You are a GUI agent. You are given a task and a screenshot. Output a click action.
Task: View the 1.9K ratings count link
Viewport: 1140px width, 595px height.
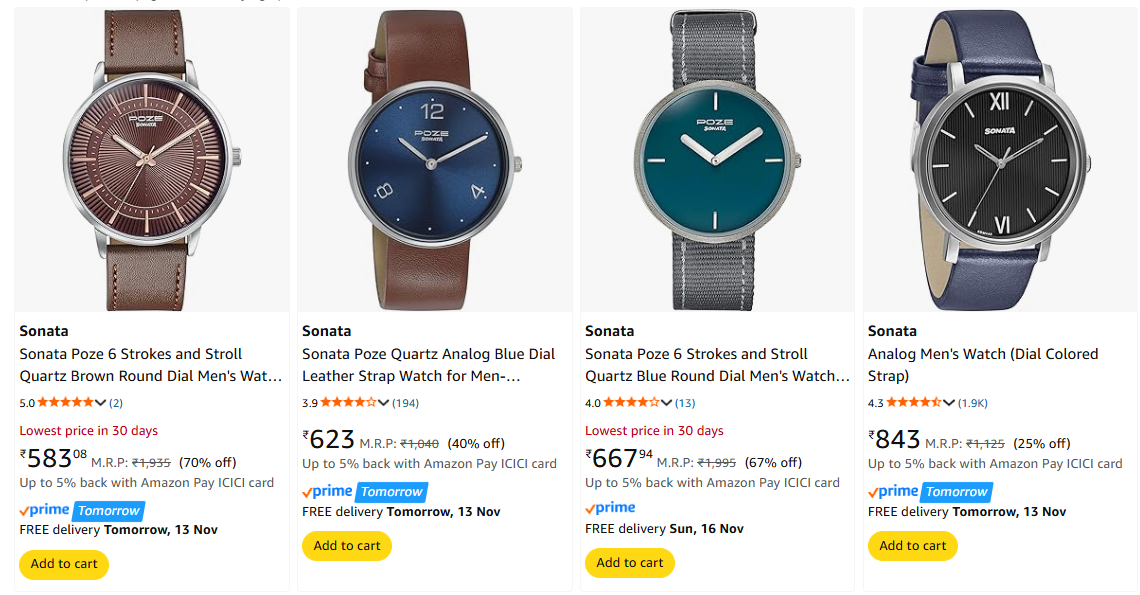pyautogui.click(x=973, y=403)
